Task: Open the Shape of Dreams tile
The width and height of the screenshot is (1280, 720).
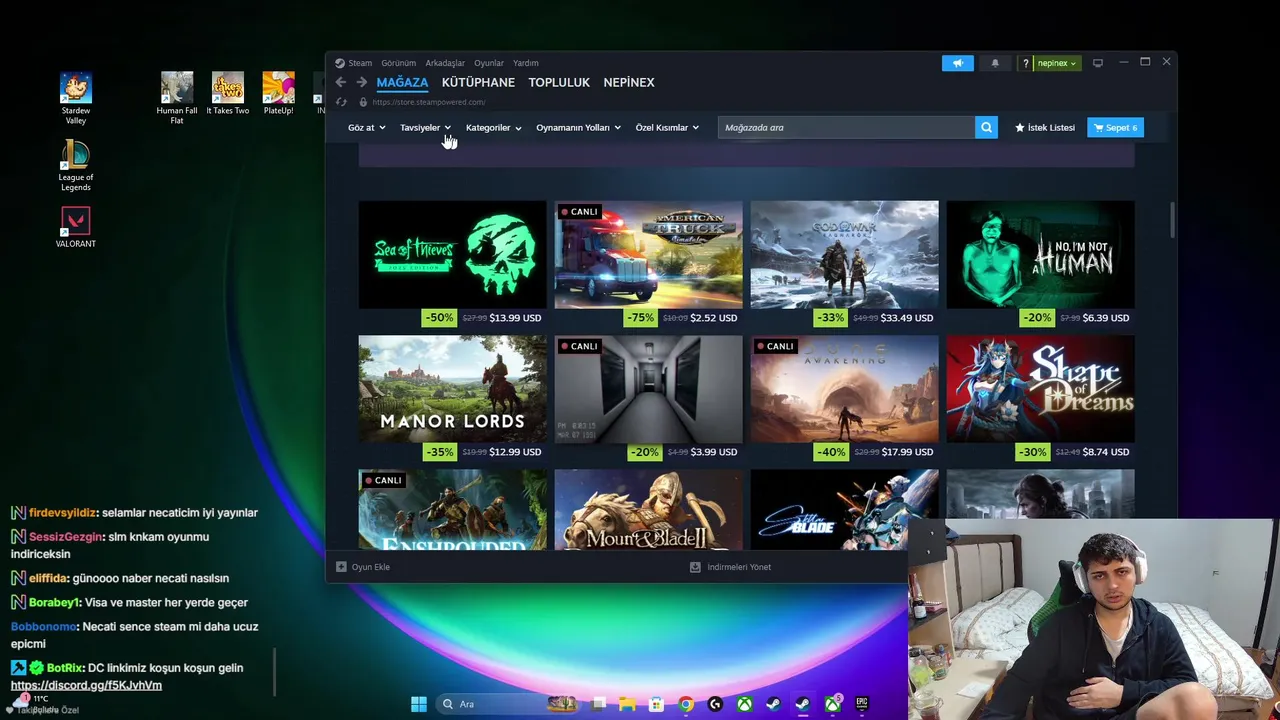Action: coord(1040,388)
